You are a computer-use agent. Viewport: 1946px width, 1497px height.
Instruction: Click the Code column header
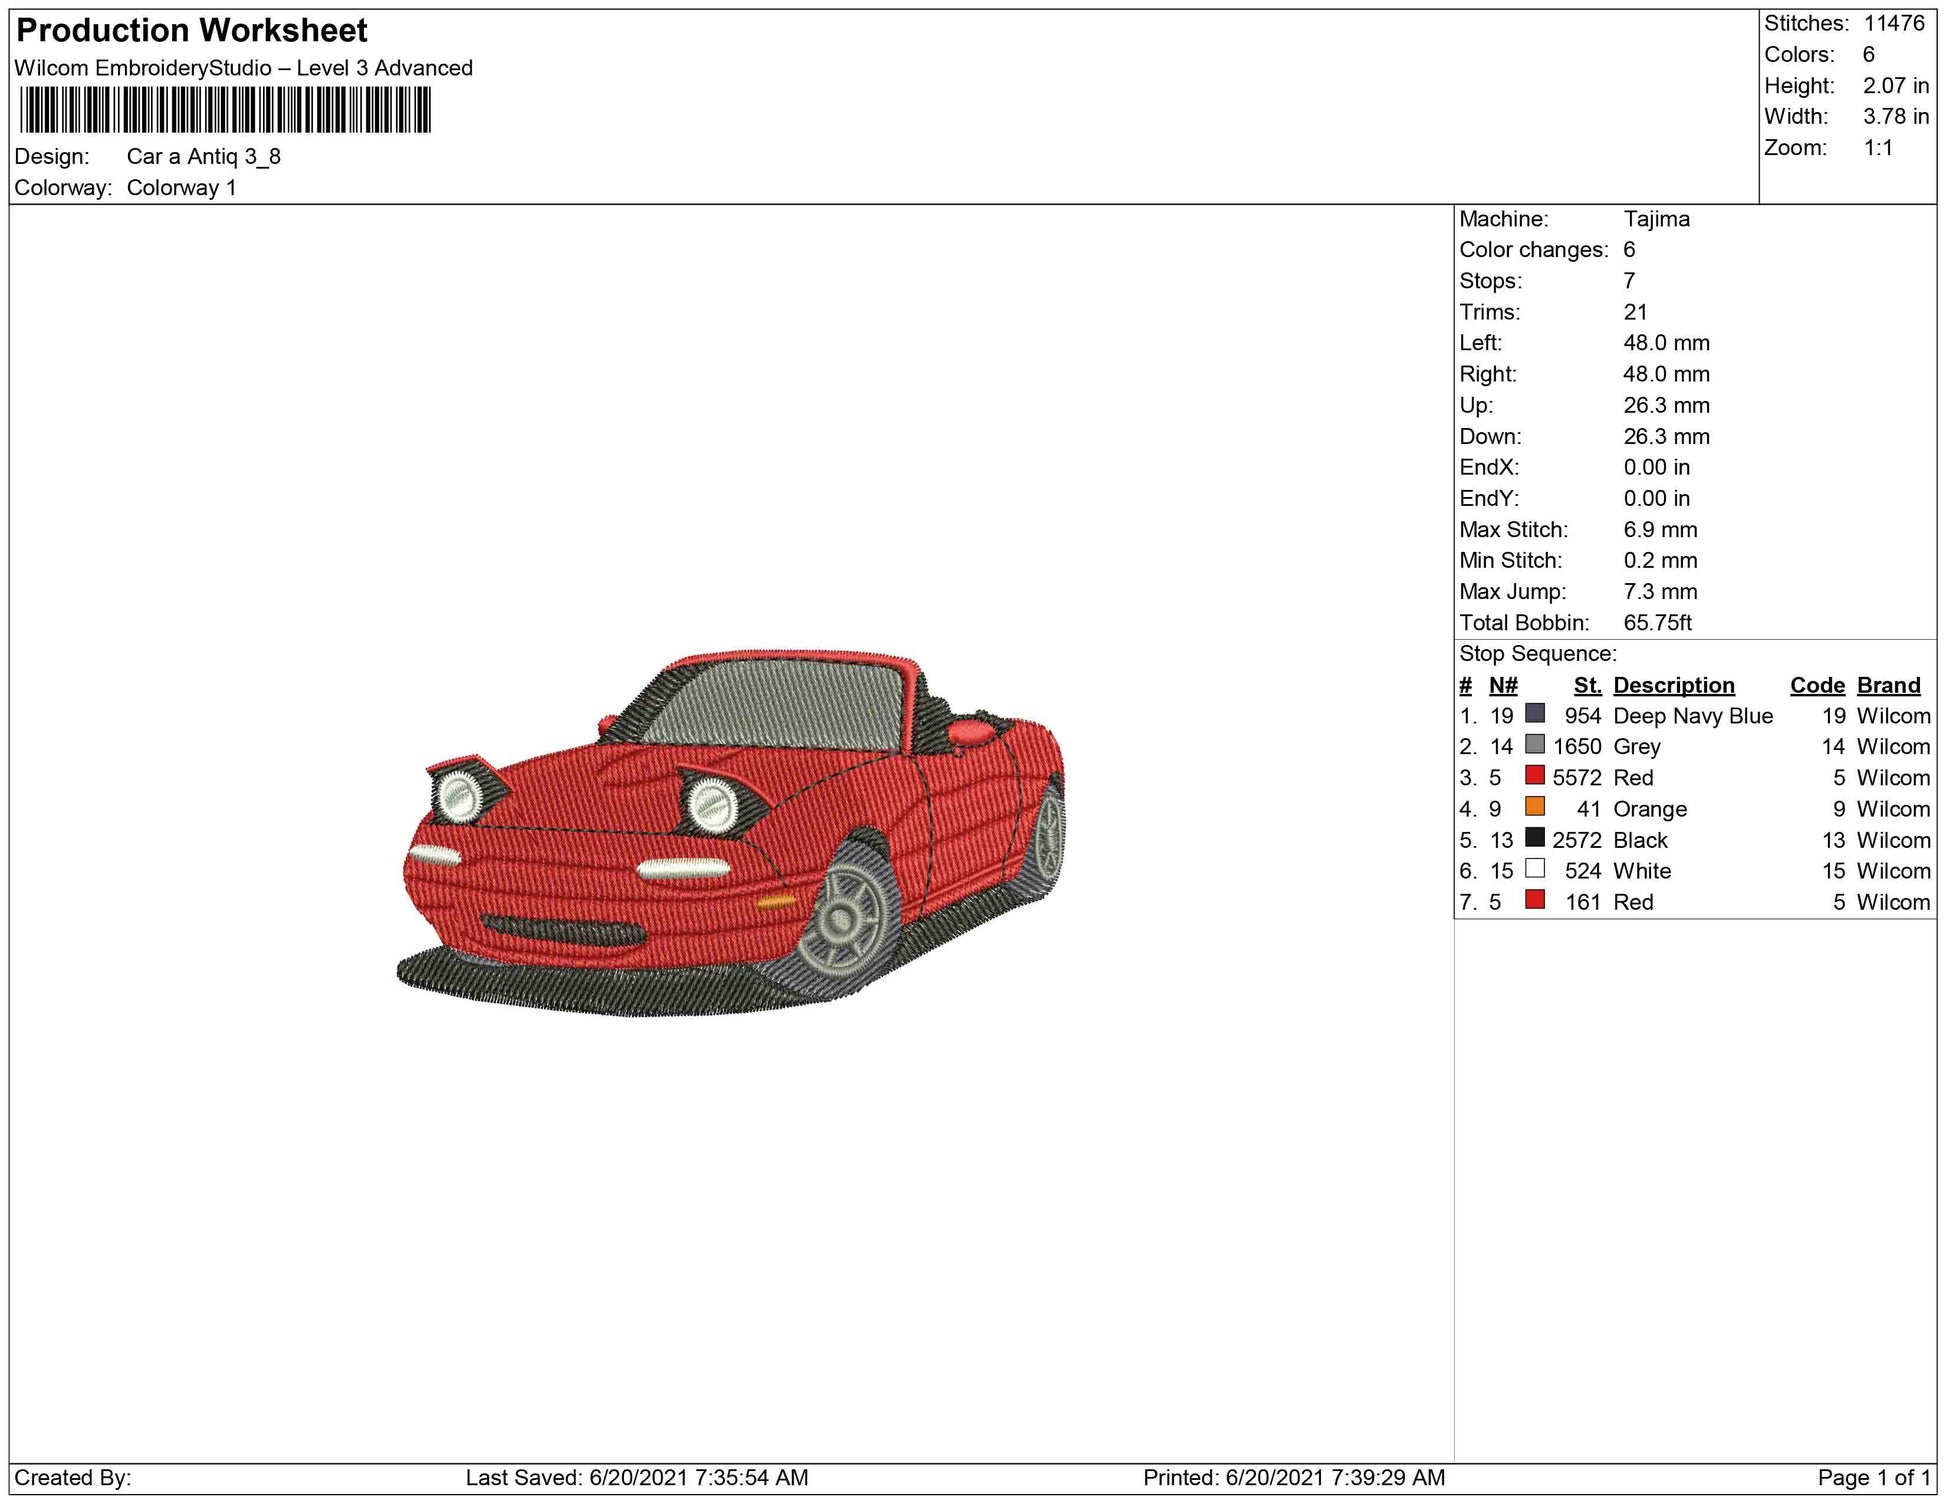[x=1816, y=685]
